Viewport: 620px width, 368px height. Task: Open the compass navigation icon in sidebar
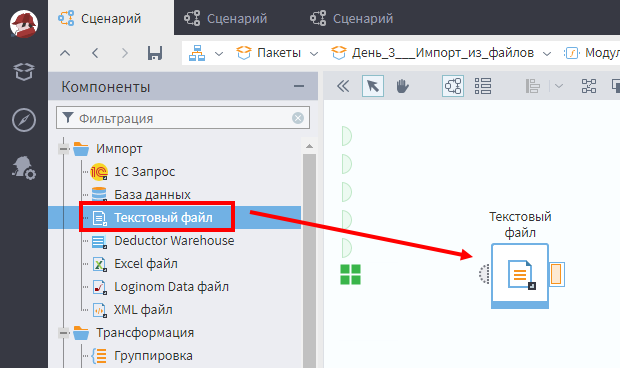pyautogui.click(x=24, y=120)
